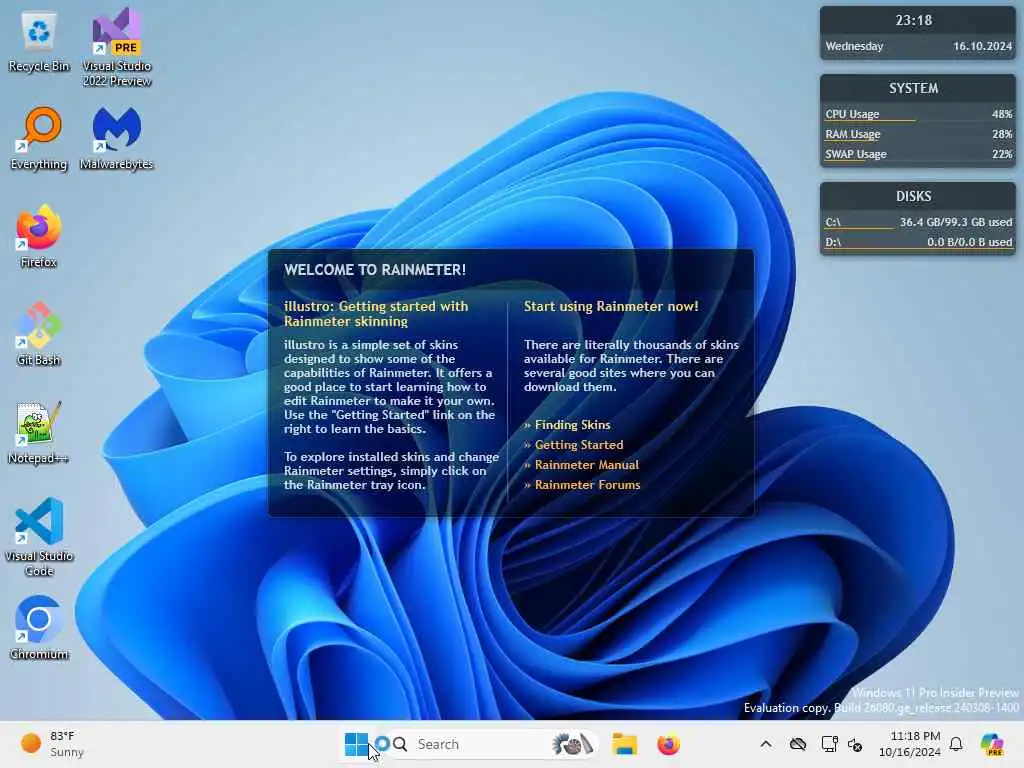1024x768 pixels.
Task: Open the Rainmeter Forums link
Action: point(588,485)
